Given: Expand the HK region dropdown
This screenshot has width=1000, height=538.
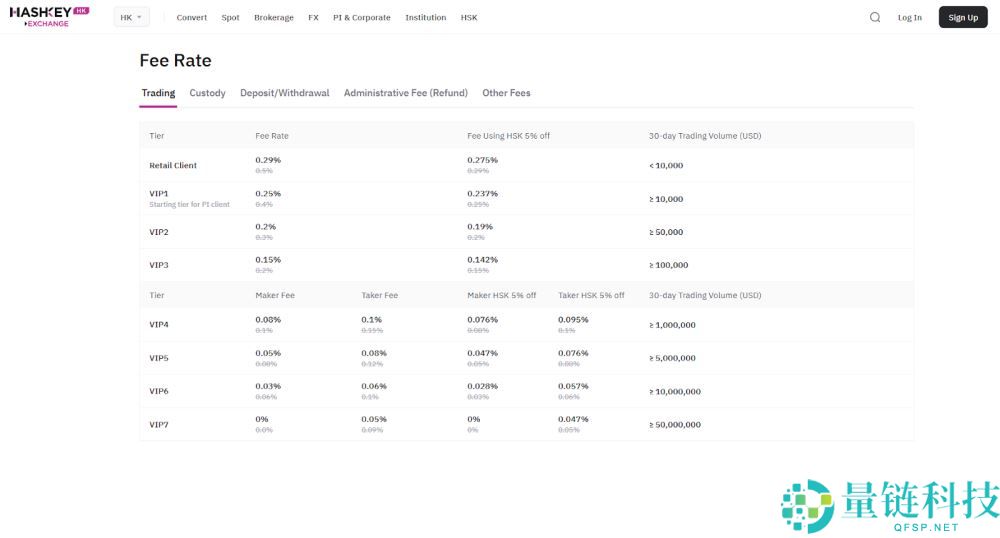Looking at the screenshot, I should 131,17.
